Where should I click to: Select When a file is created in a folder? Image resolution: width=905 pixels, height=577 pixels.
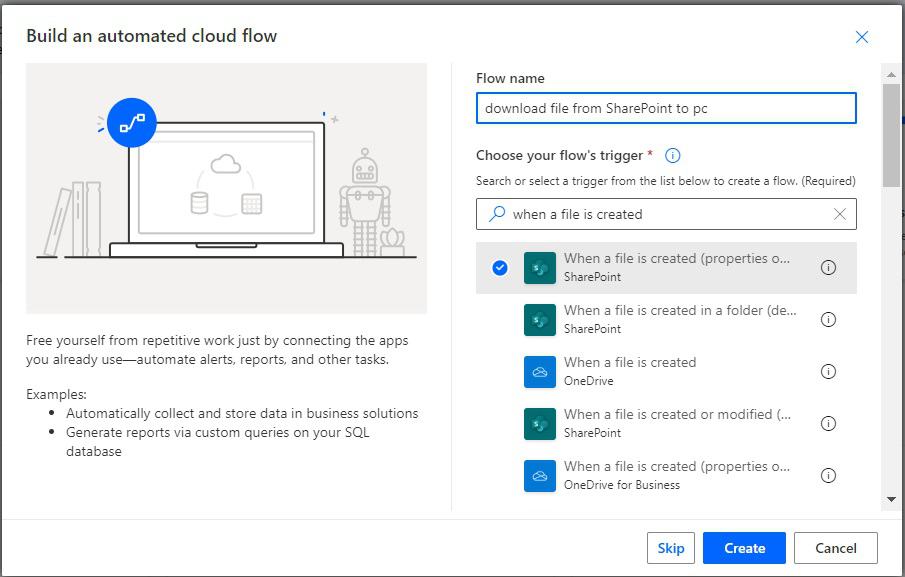click(666, 320)
